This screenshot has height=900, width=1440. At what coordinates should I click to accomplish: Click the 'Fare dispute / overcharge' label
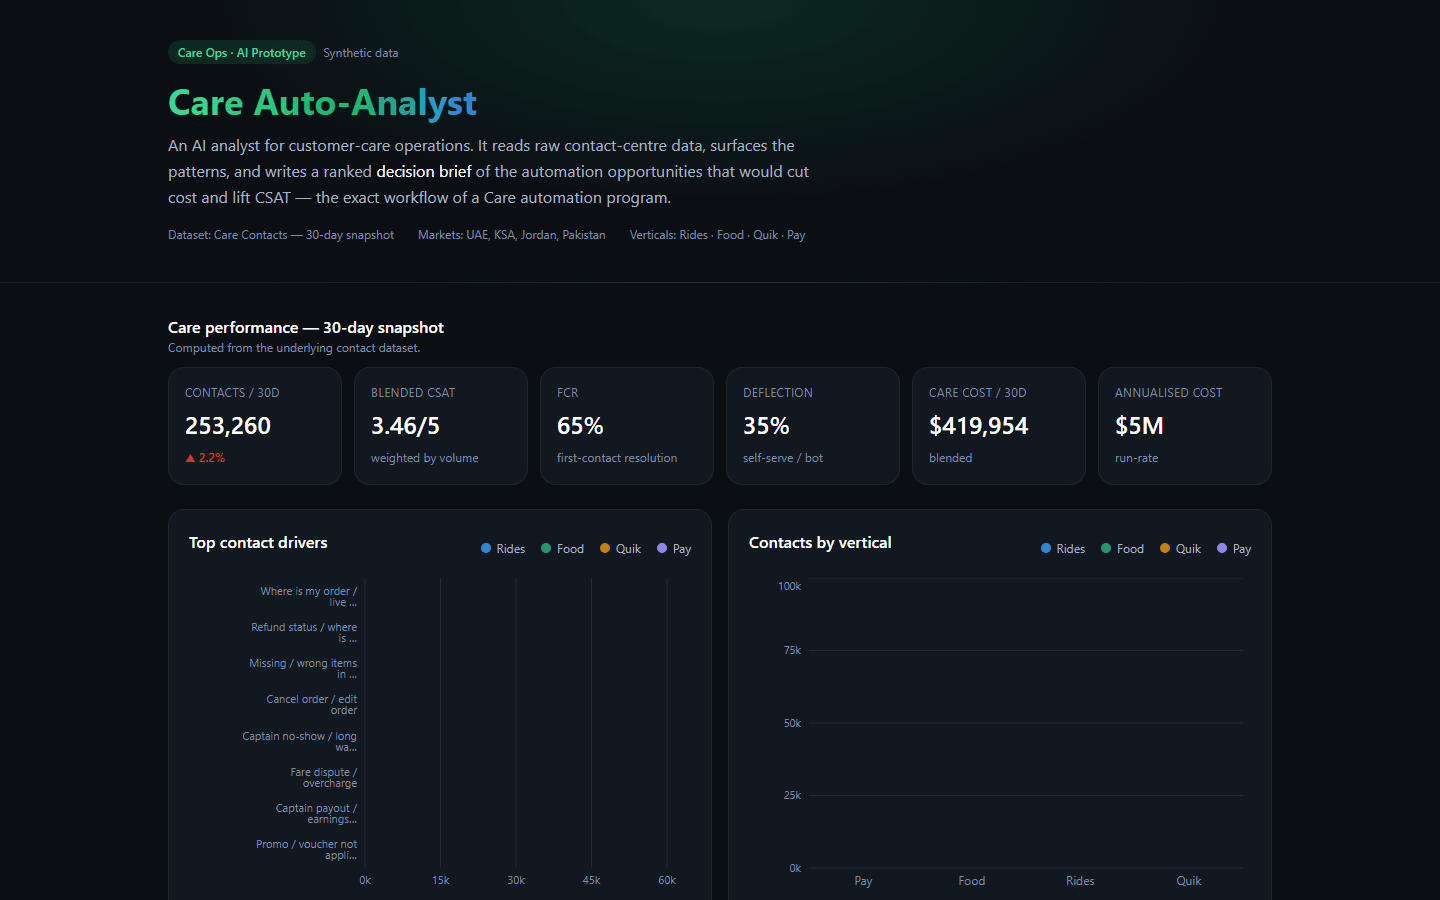pos(323,778)
